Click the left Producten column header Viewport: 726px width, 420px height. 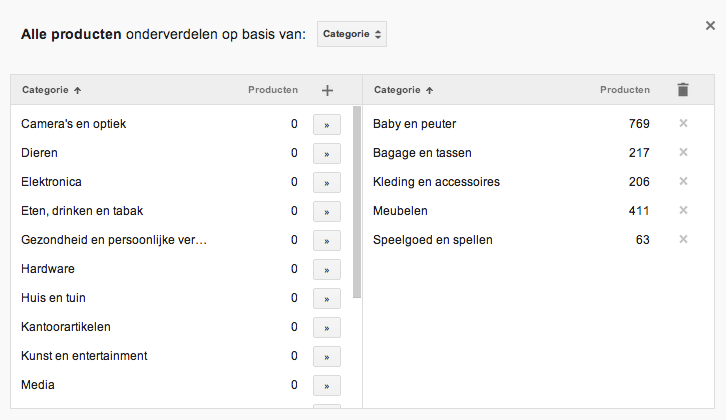(x=272, y=90)
